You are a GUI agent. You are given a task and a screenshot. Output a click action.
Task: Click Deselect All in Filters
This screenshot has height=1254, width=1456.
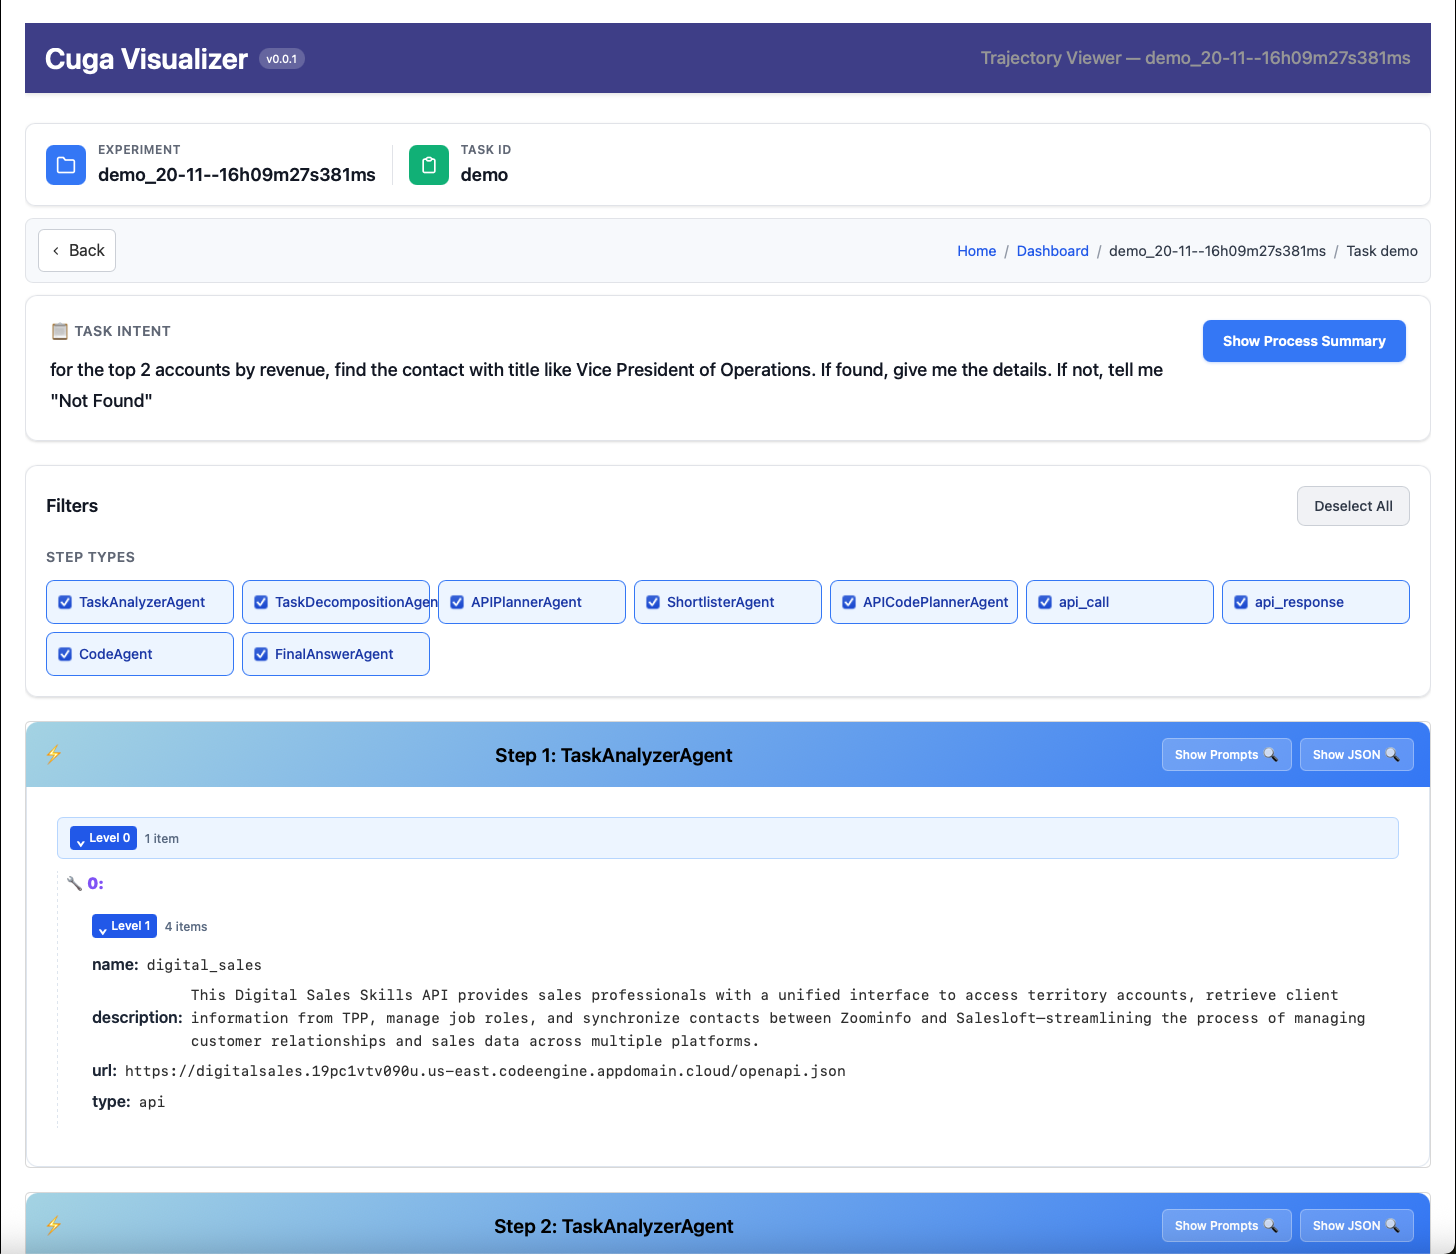point(1352,506)
